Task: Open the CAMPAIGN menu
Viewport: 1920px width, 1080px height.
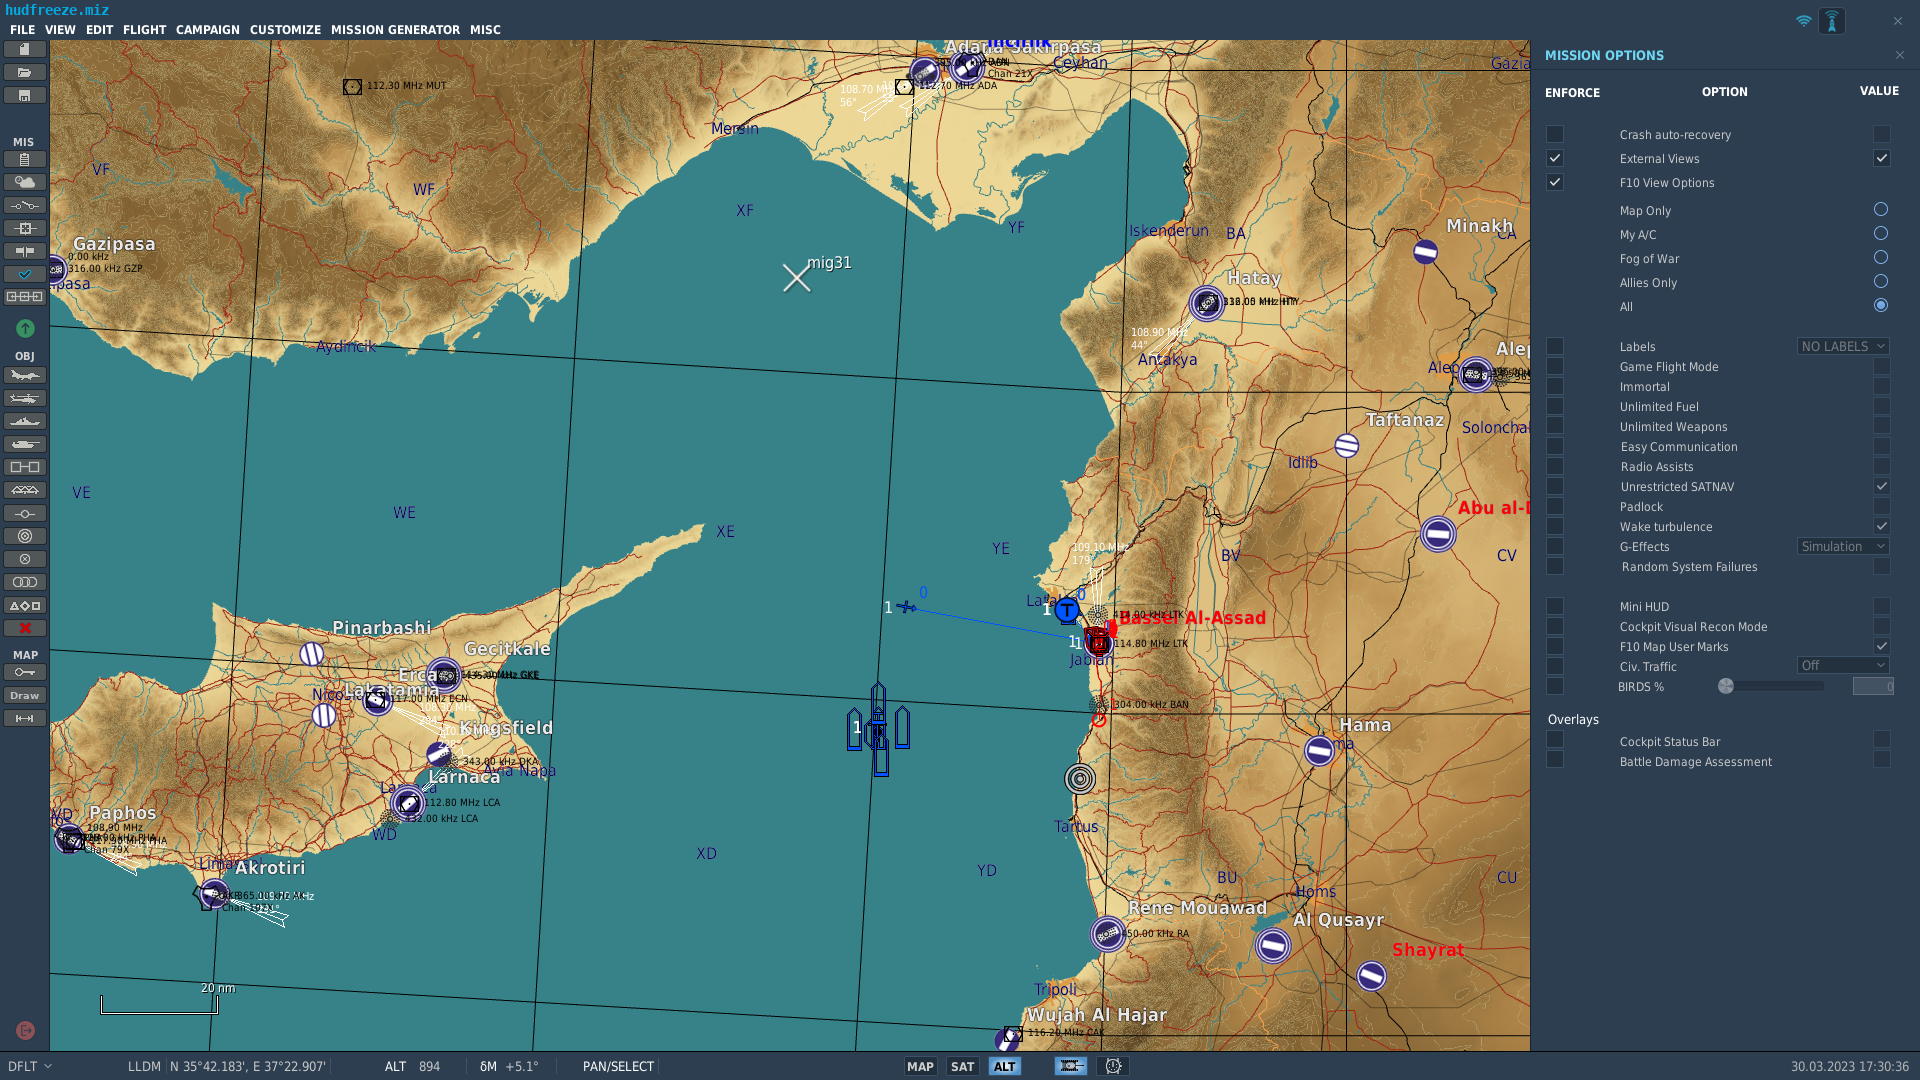Action: [x=208, y=30]
